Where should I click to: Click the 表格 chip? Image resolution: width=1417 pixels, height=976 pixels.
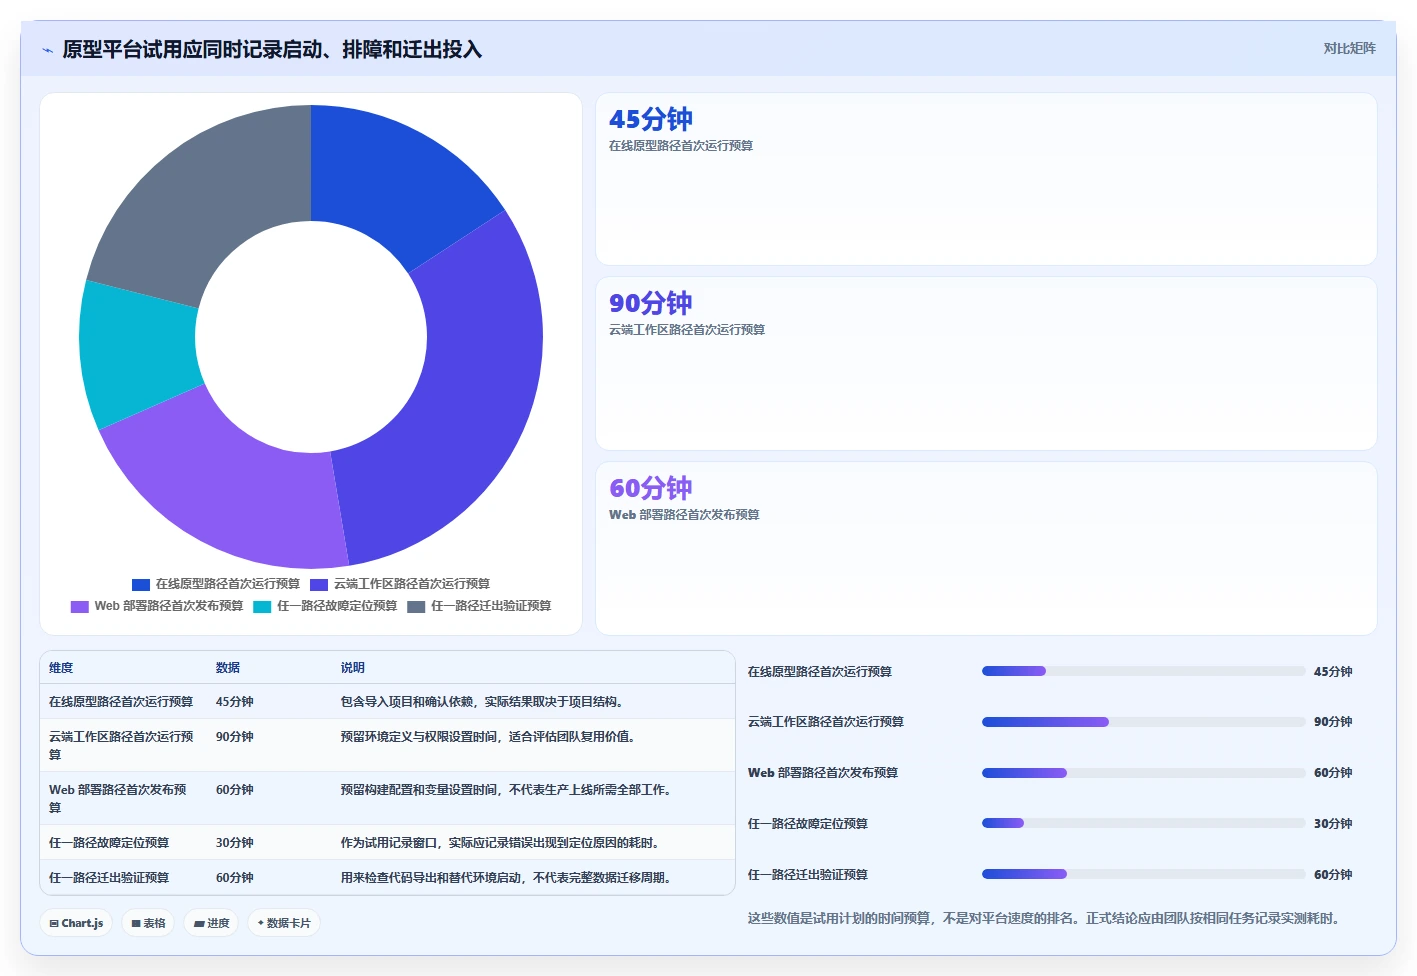pos(149,923)
